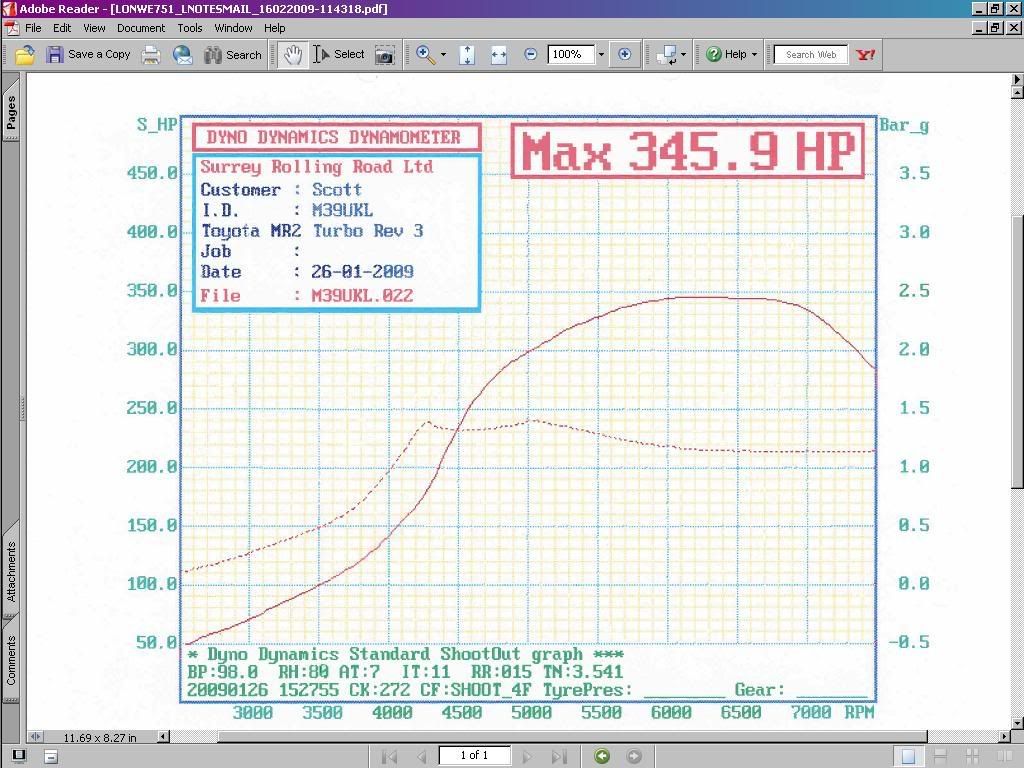Click the Search toolbar button label
The image size is (1024, 768).
pyautogui.click(x=244, y=55)
